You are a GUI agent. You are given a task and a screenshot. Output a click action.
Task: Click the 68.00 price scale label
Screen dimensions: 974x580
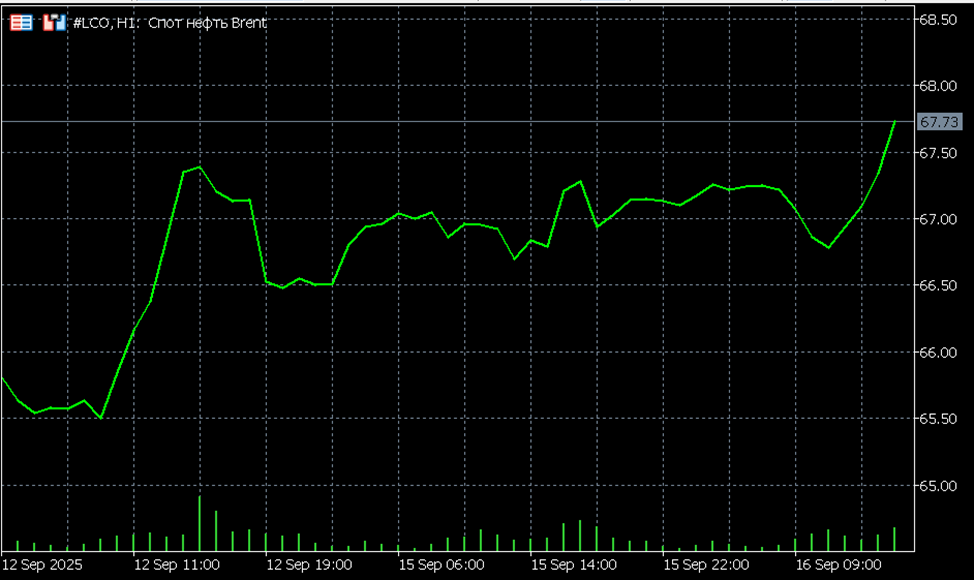(x=938, y=86)
